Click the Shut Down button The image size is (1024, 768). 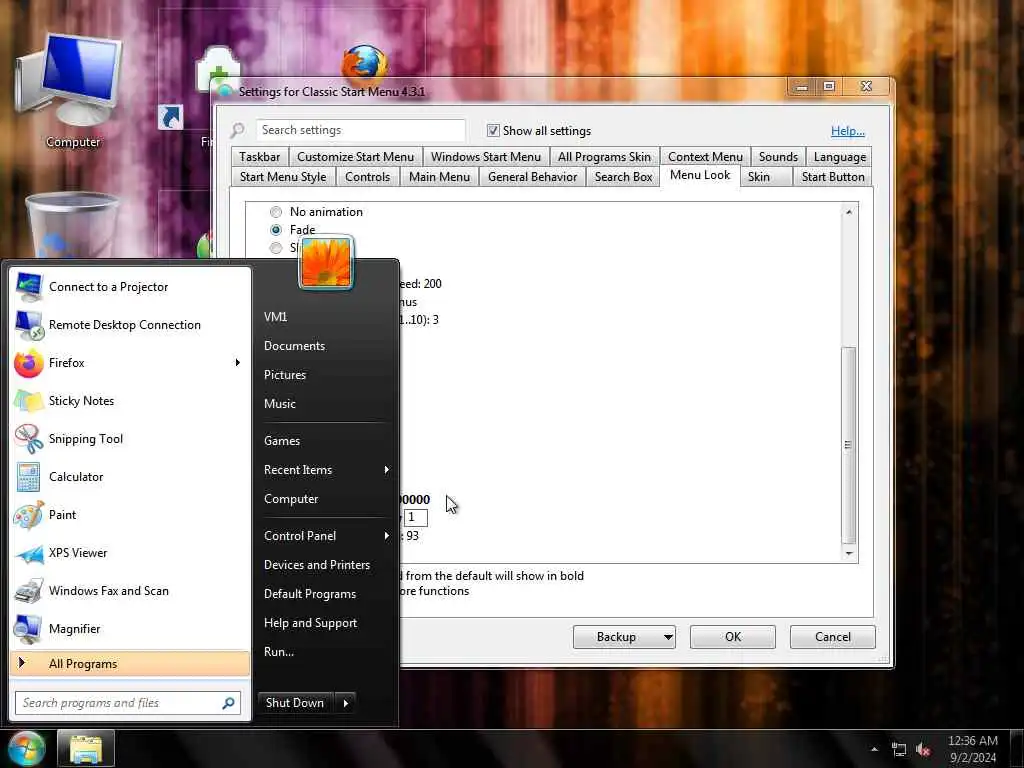coord(295,703)
